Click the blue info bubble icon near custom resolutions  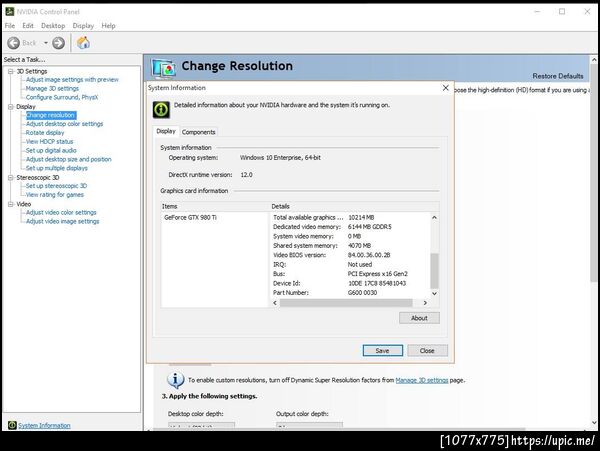(x=175, y=379)
